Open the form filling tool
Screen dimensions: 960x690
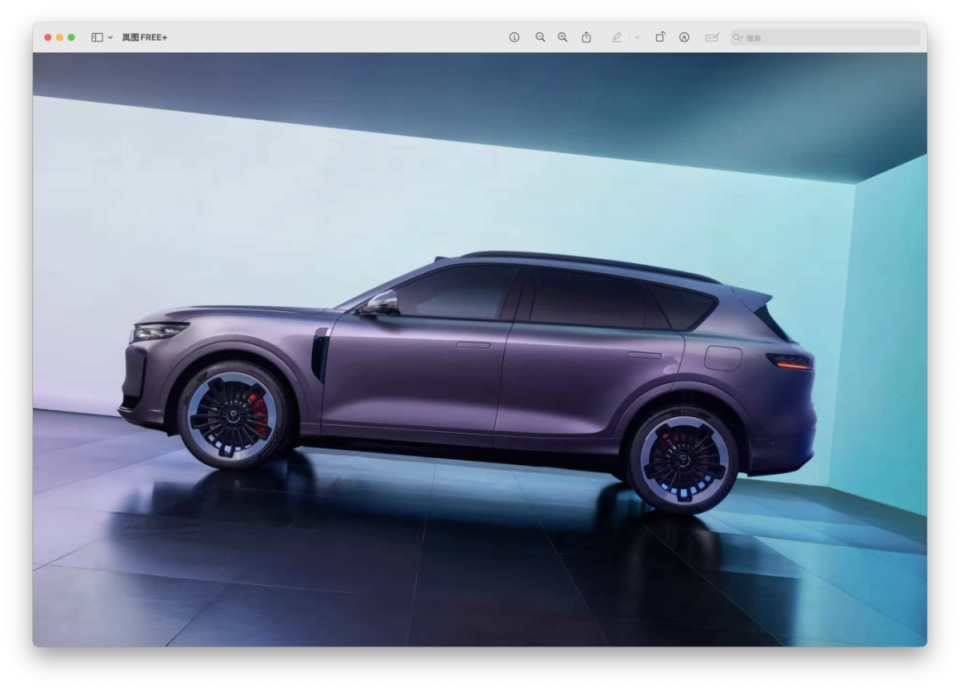(x=711, y=37)
